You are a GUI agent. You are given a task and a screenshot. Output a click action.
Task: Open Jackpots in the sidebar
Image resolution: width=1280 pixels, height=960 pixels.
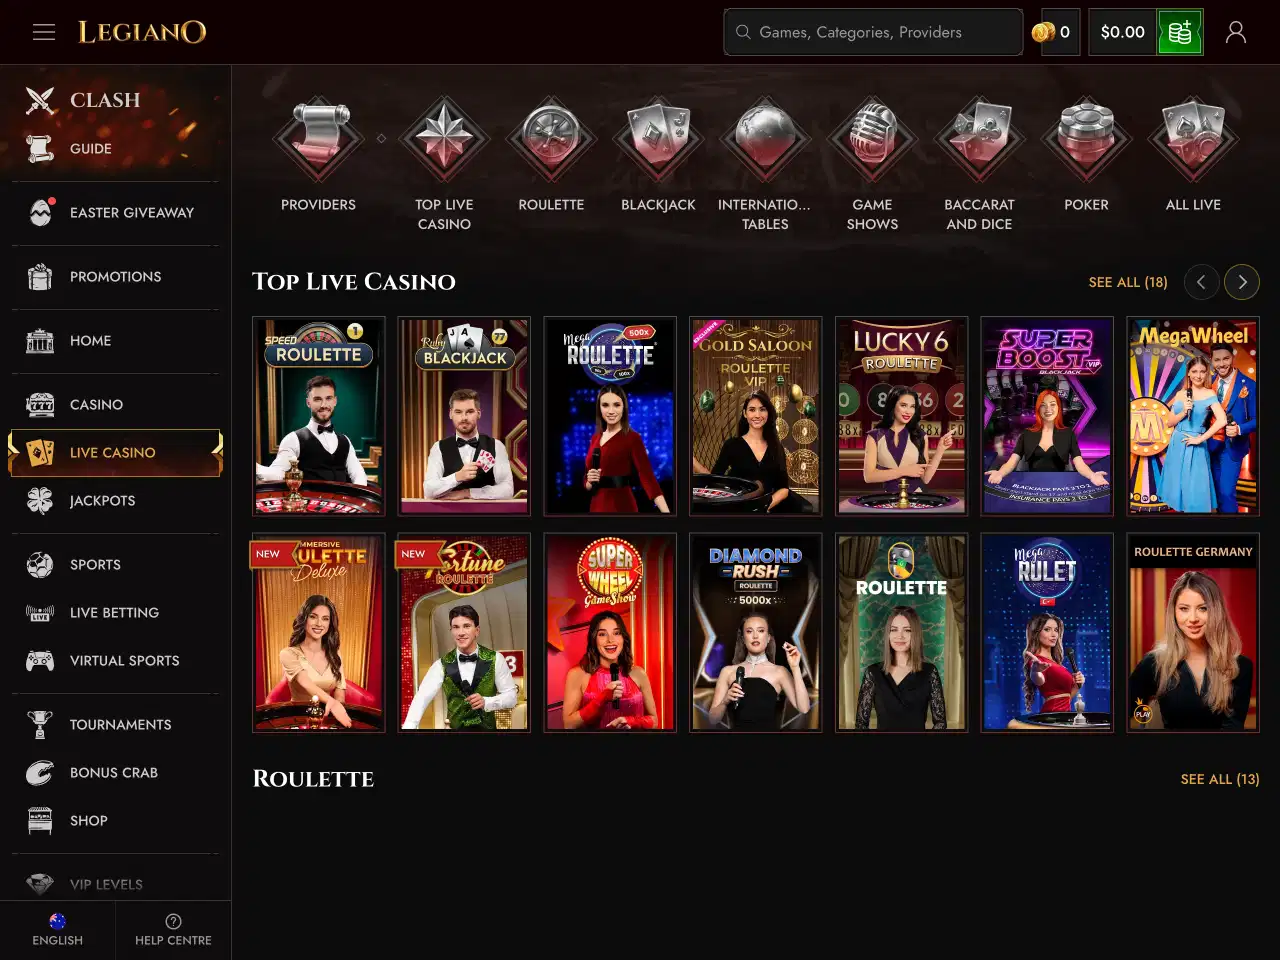[x=115, y=501]
